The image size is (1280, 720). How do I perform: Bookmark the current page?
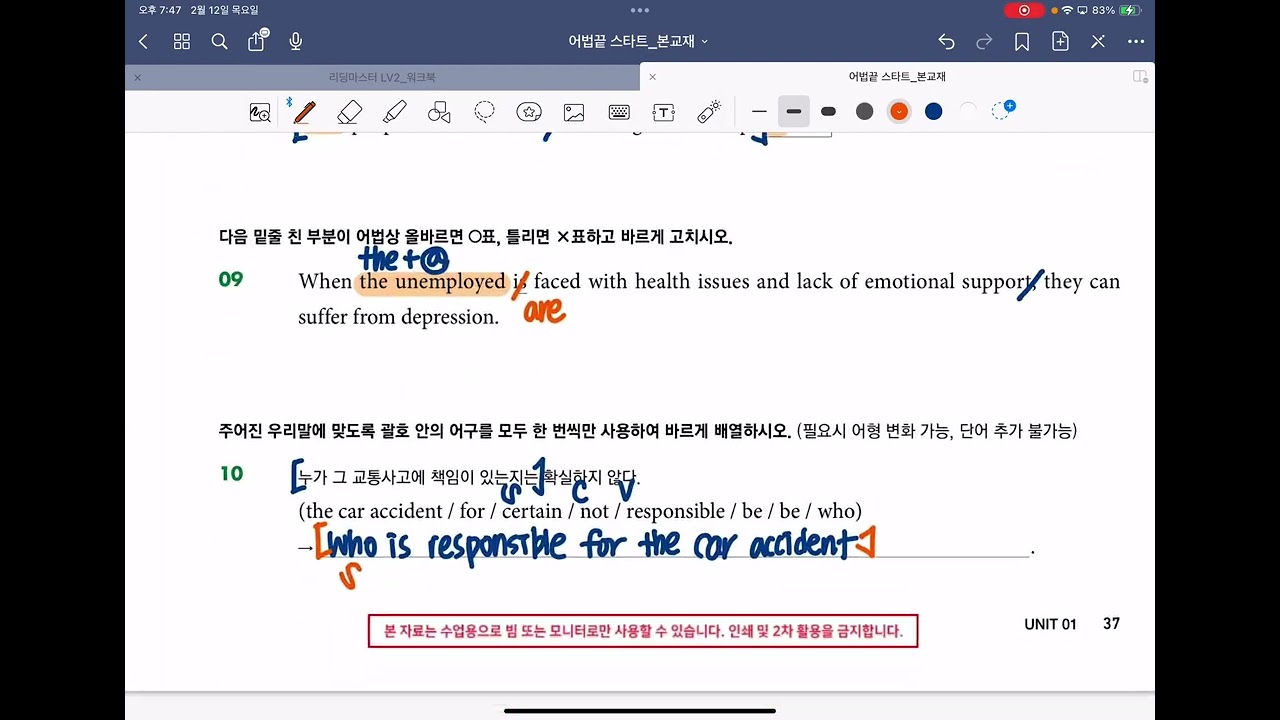(x=1022, y=41)
